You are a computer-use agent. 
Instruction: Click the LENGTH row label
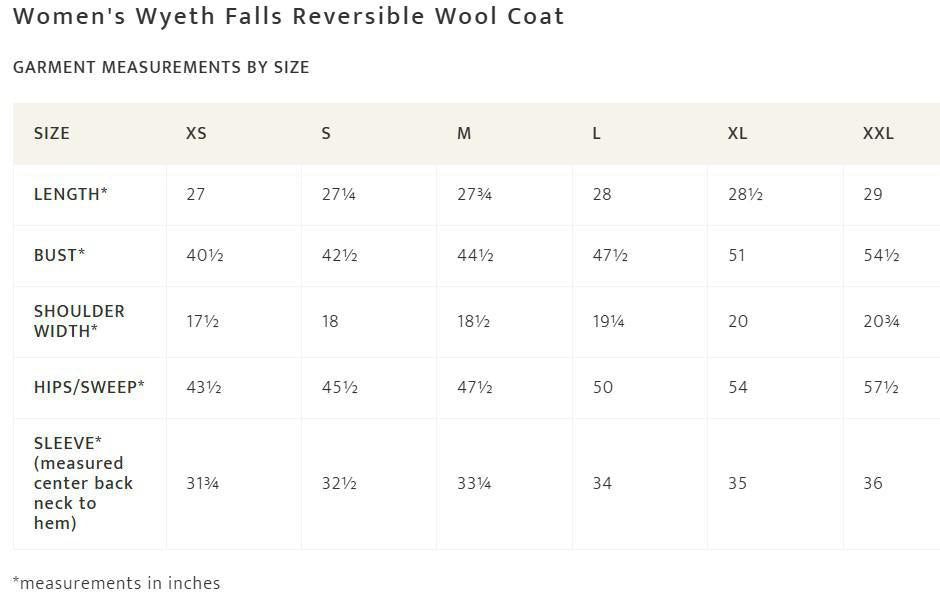pos(70,194)
